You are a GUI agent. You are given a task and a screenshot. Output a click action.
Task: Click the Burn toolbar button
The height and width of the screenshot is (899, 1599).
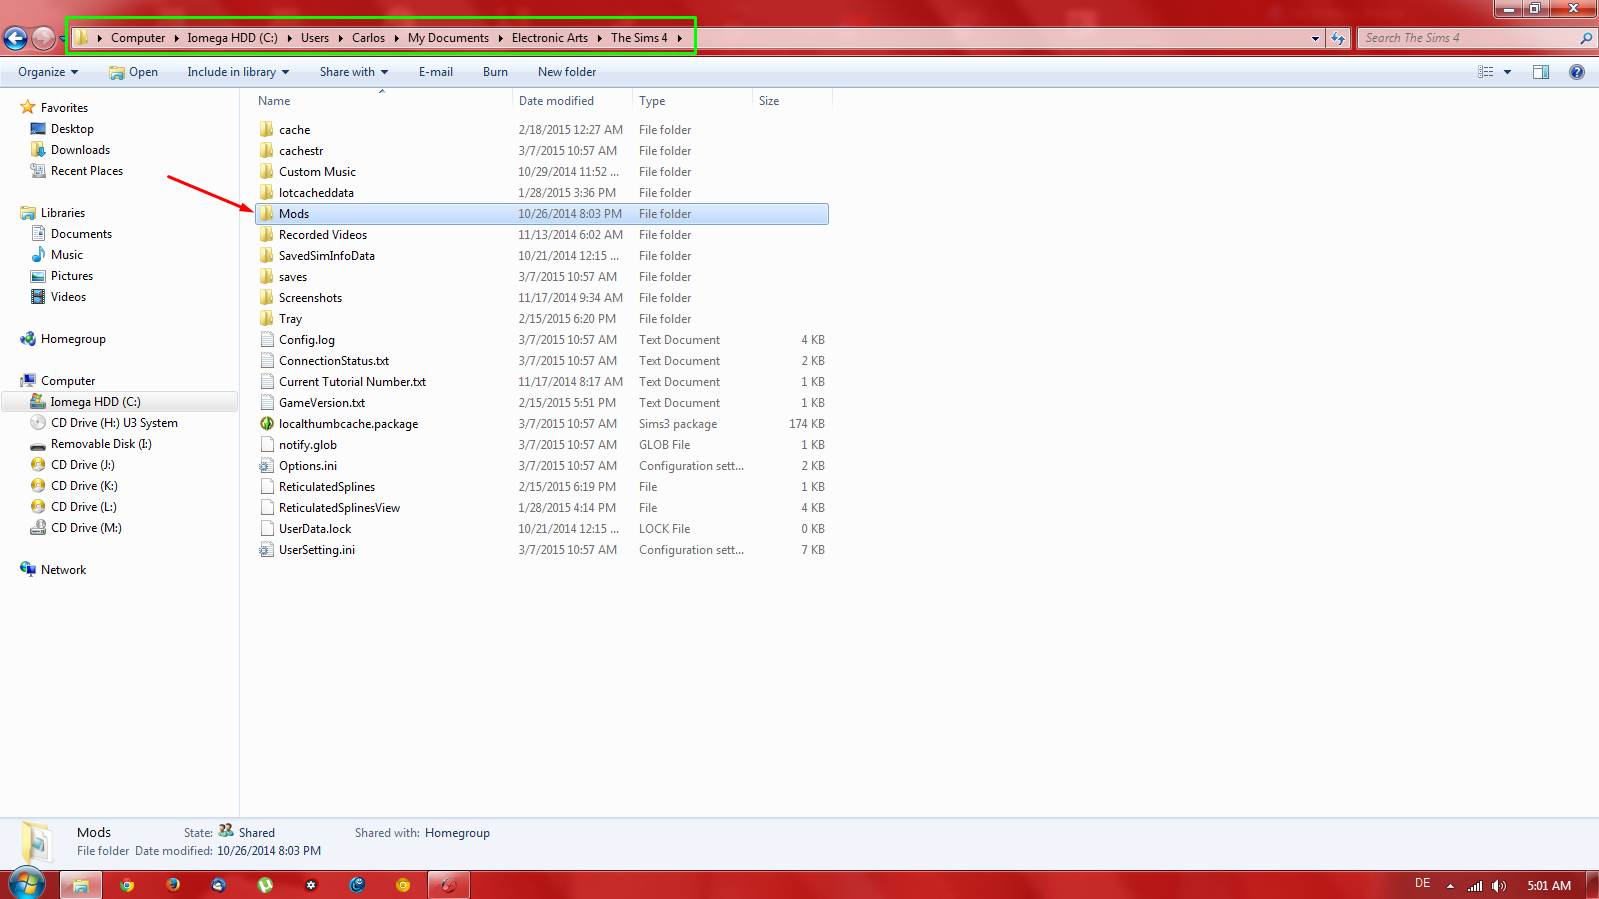495,72
